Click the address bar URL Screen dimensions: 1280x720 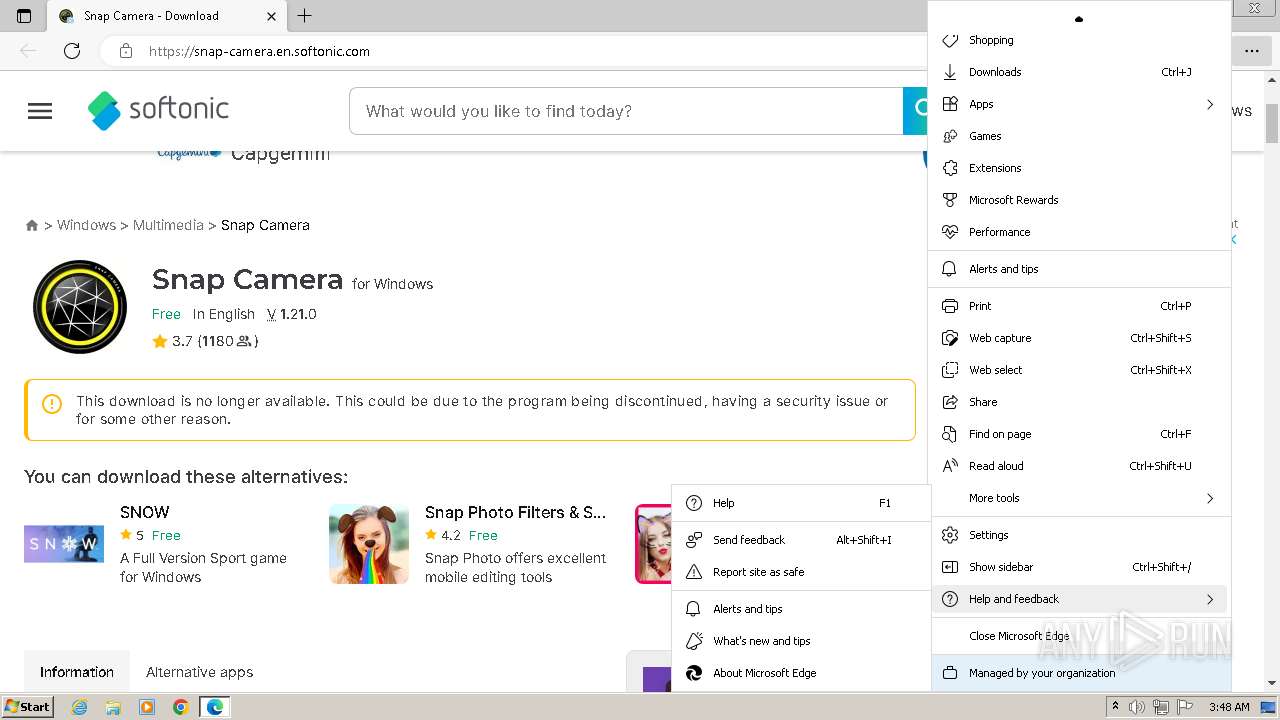[259, 51]
